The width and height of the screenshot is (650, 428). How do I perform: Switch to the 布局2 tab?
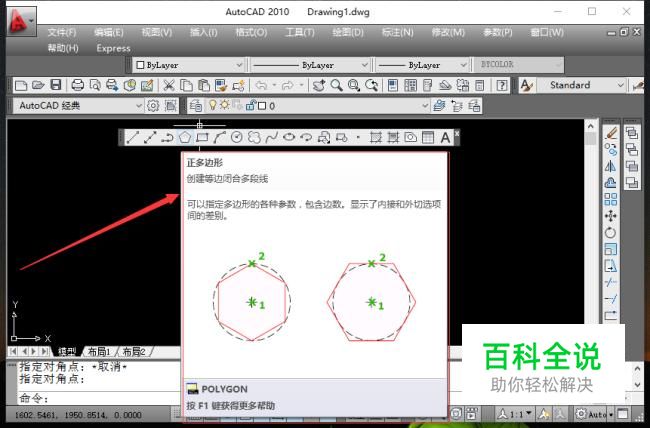[x=134, y=352]
